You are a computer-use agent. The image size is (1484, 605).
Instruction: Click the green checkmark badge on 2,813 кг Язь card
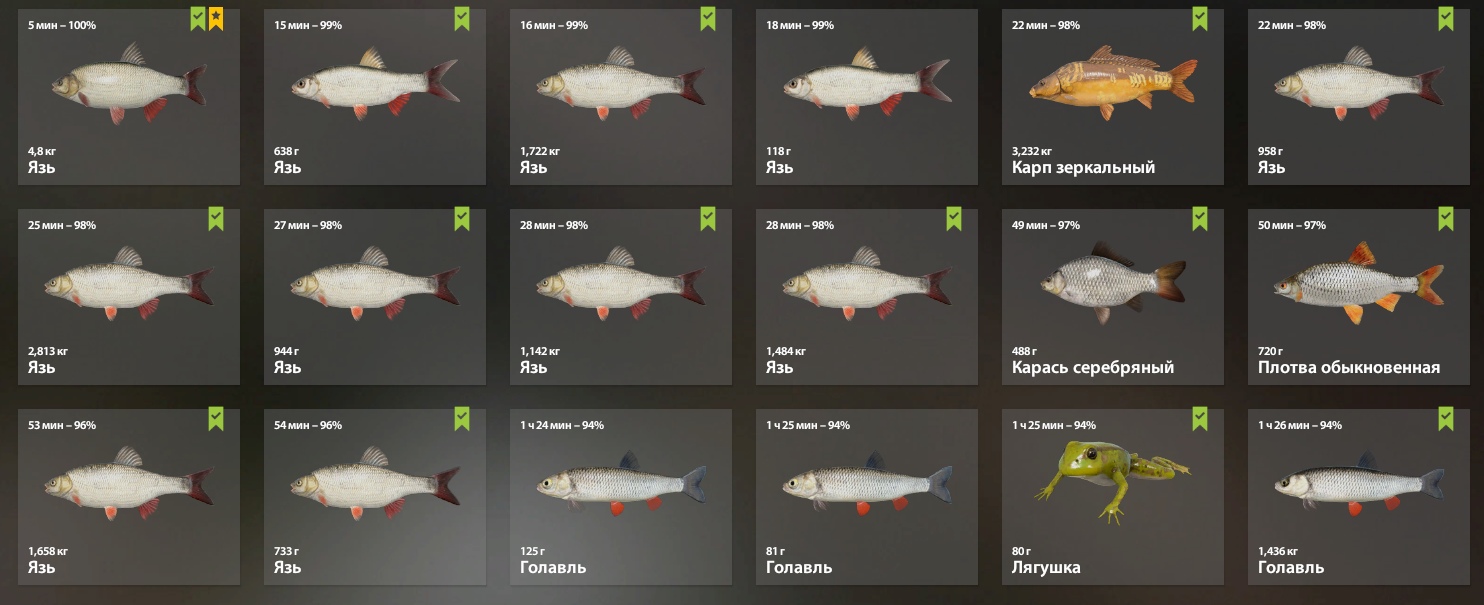(x=216, y=218)
